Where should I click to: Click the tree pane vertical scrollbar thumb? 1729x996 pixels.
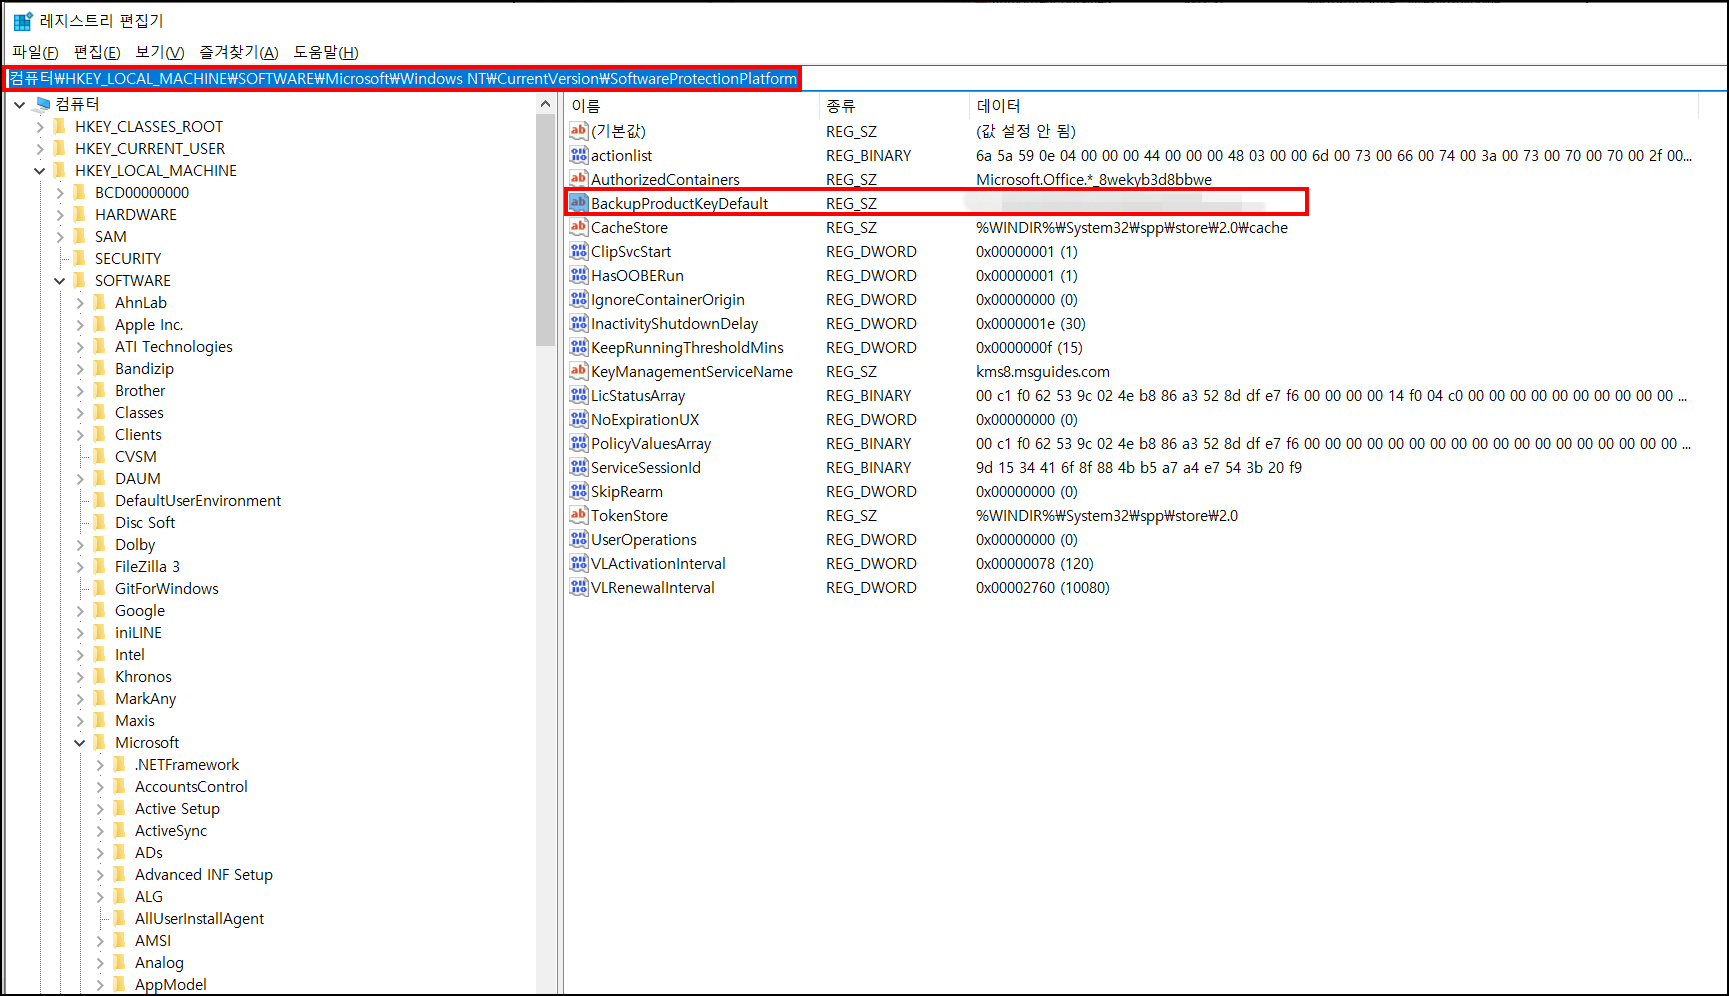click(x=545, y=230)
